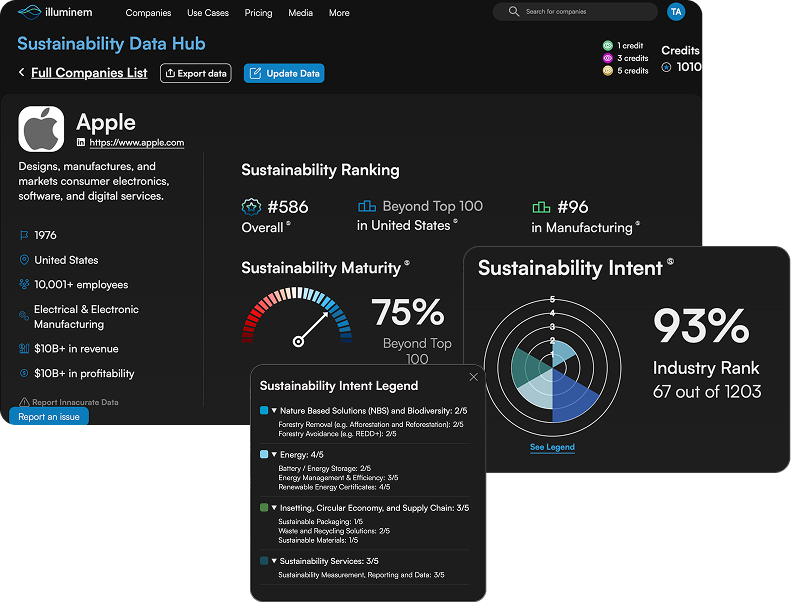The image size is (791, 602).
Task: Click the people icon beside 10,001+ employees
Action: point(24,284)
